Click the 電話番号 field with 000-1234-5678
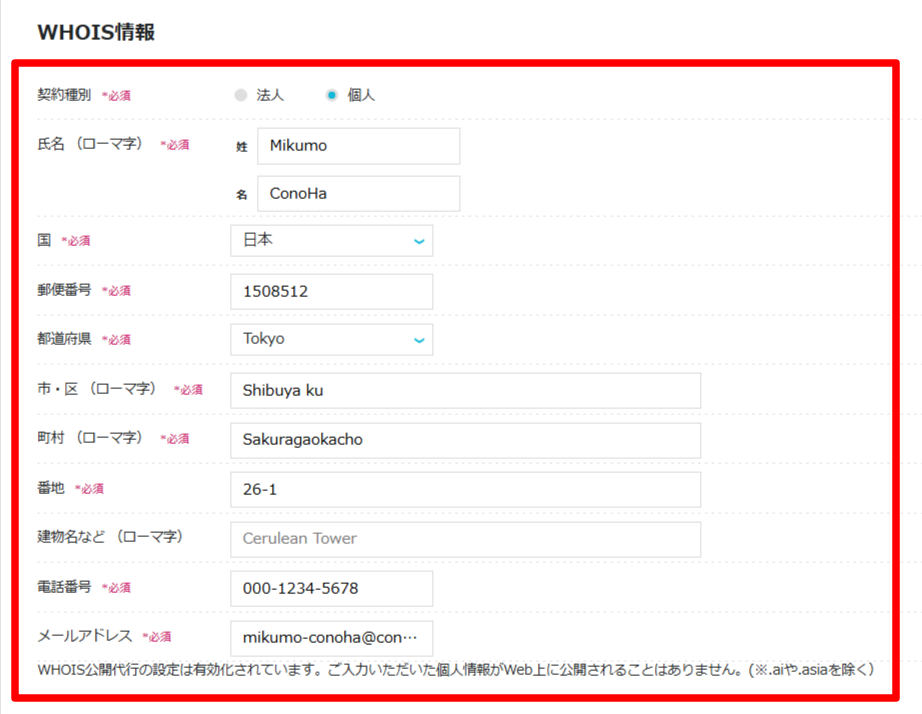Viewport: 922px width, 714px height. pos(331,588)
